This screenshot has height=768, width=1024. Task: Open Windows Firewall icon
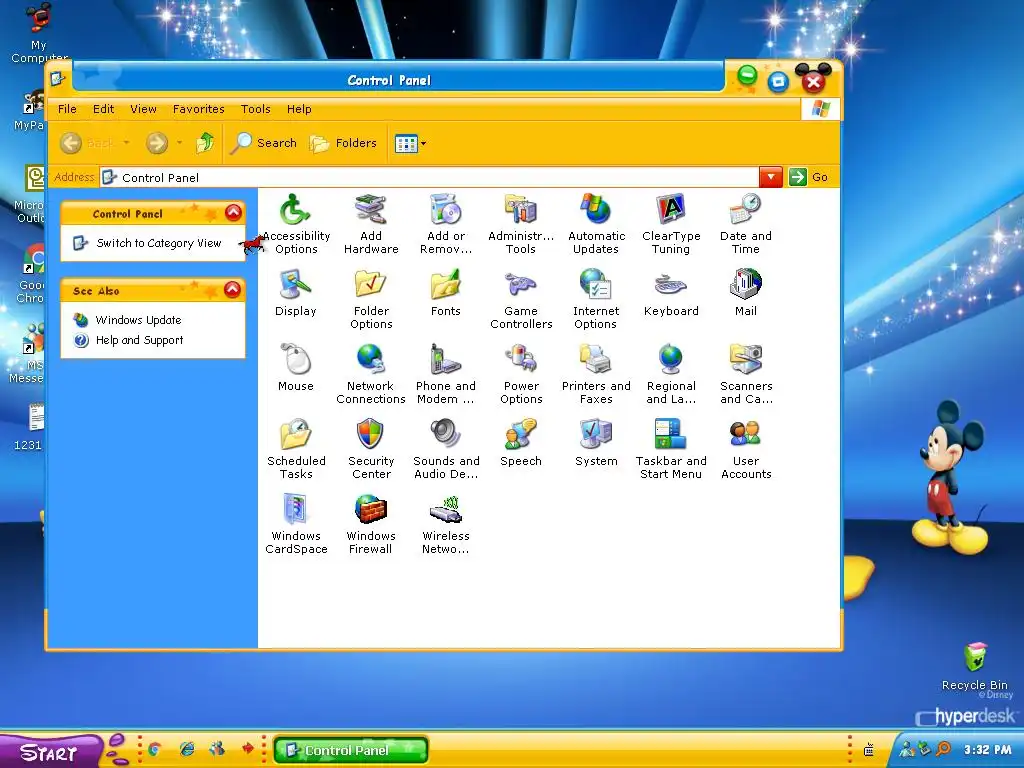(371, 524)
